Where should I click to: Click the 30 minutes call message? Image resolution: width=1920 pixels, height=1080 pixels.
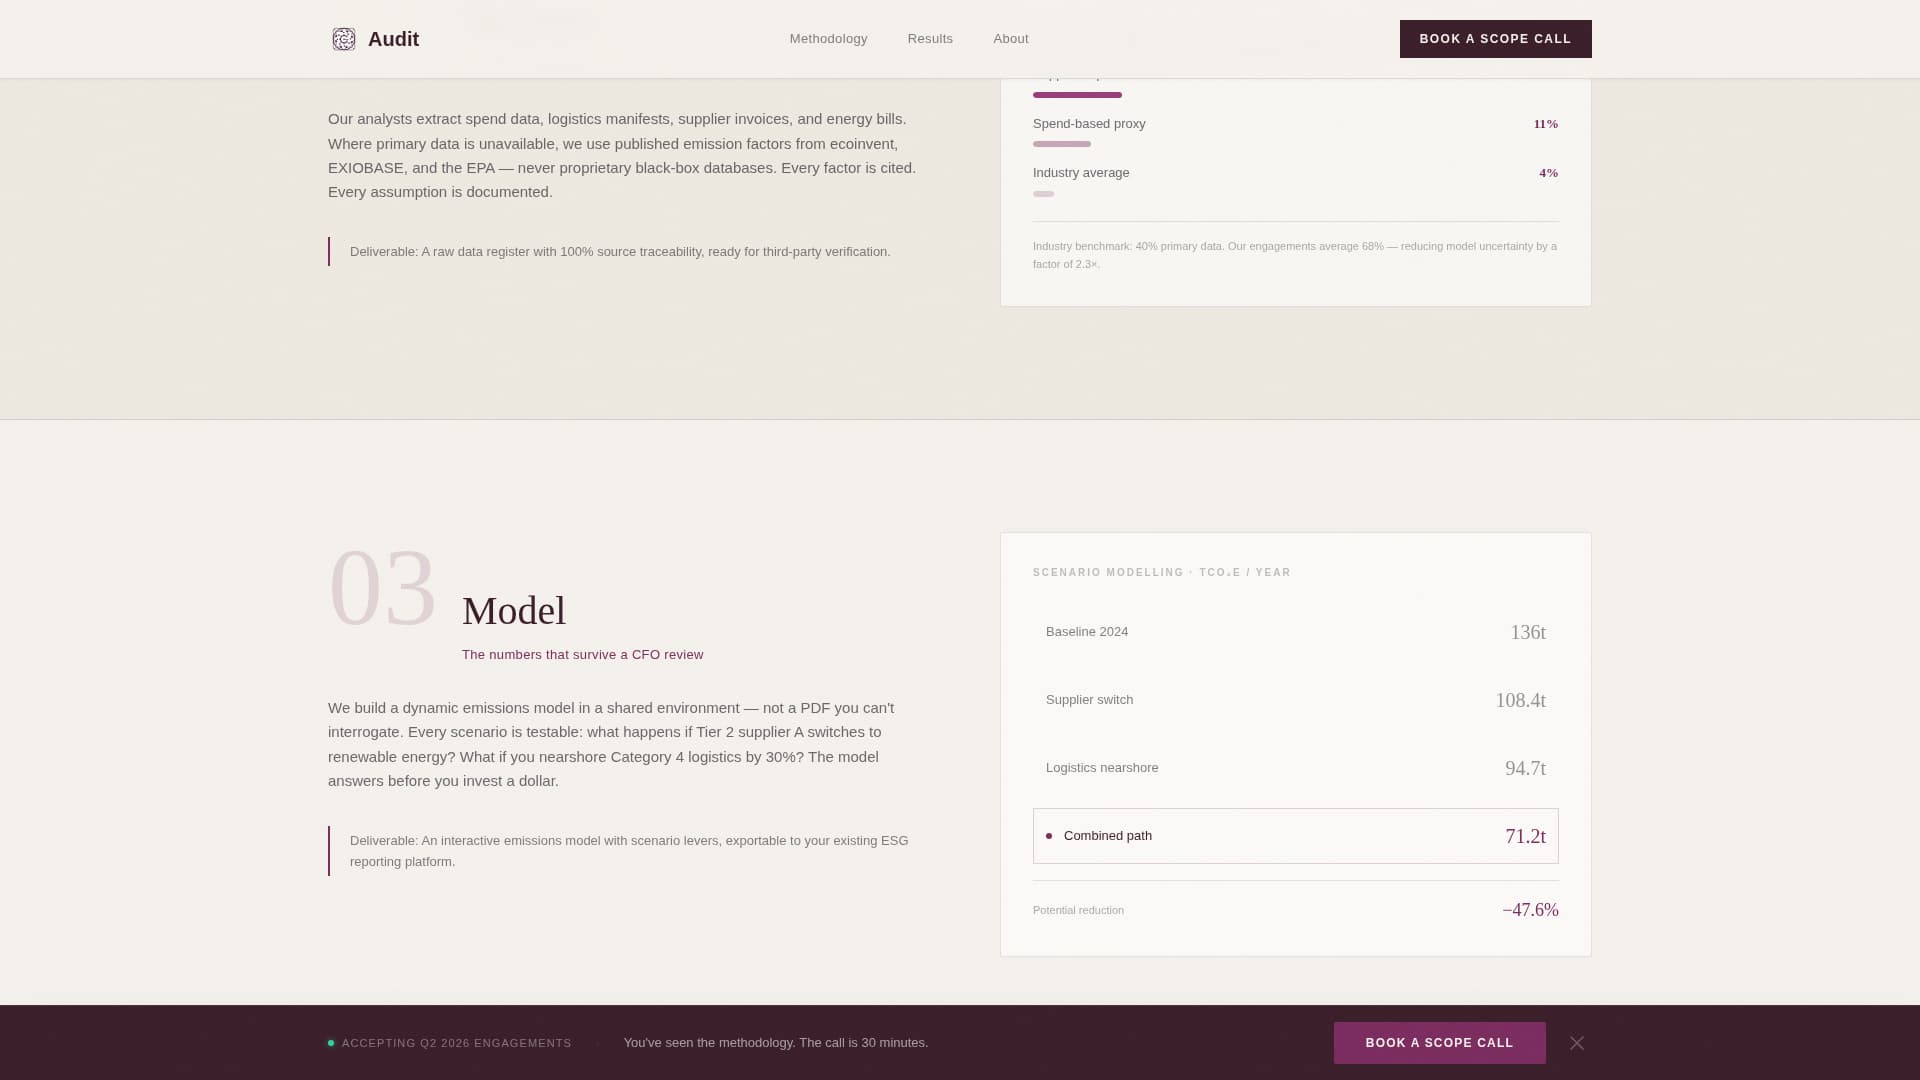click(775, 1043)
